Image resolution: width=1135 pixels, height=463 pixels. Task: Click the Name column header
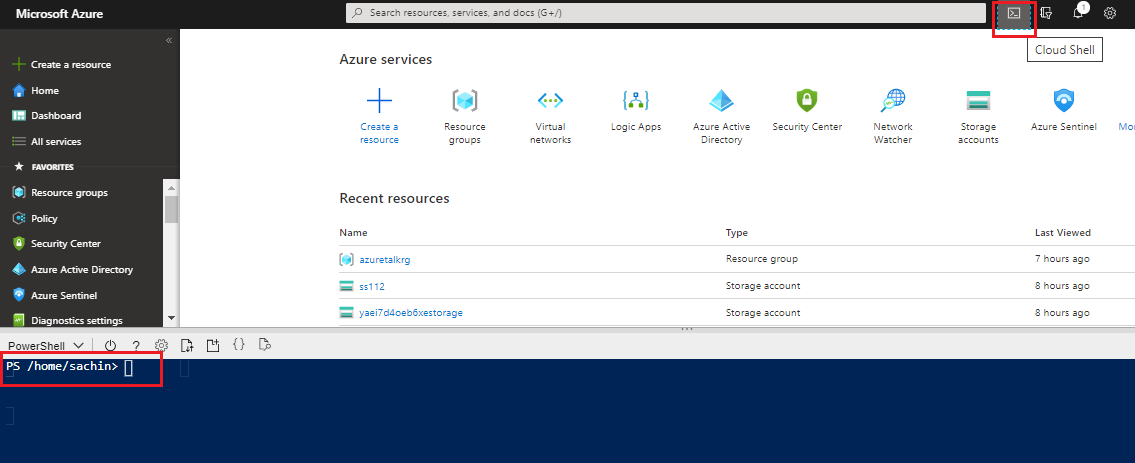click(x=353, y=233)
